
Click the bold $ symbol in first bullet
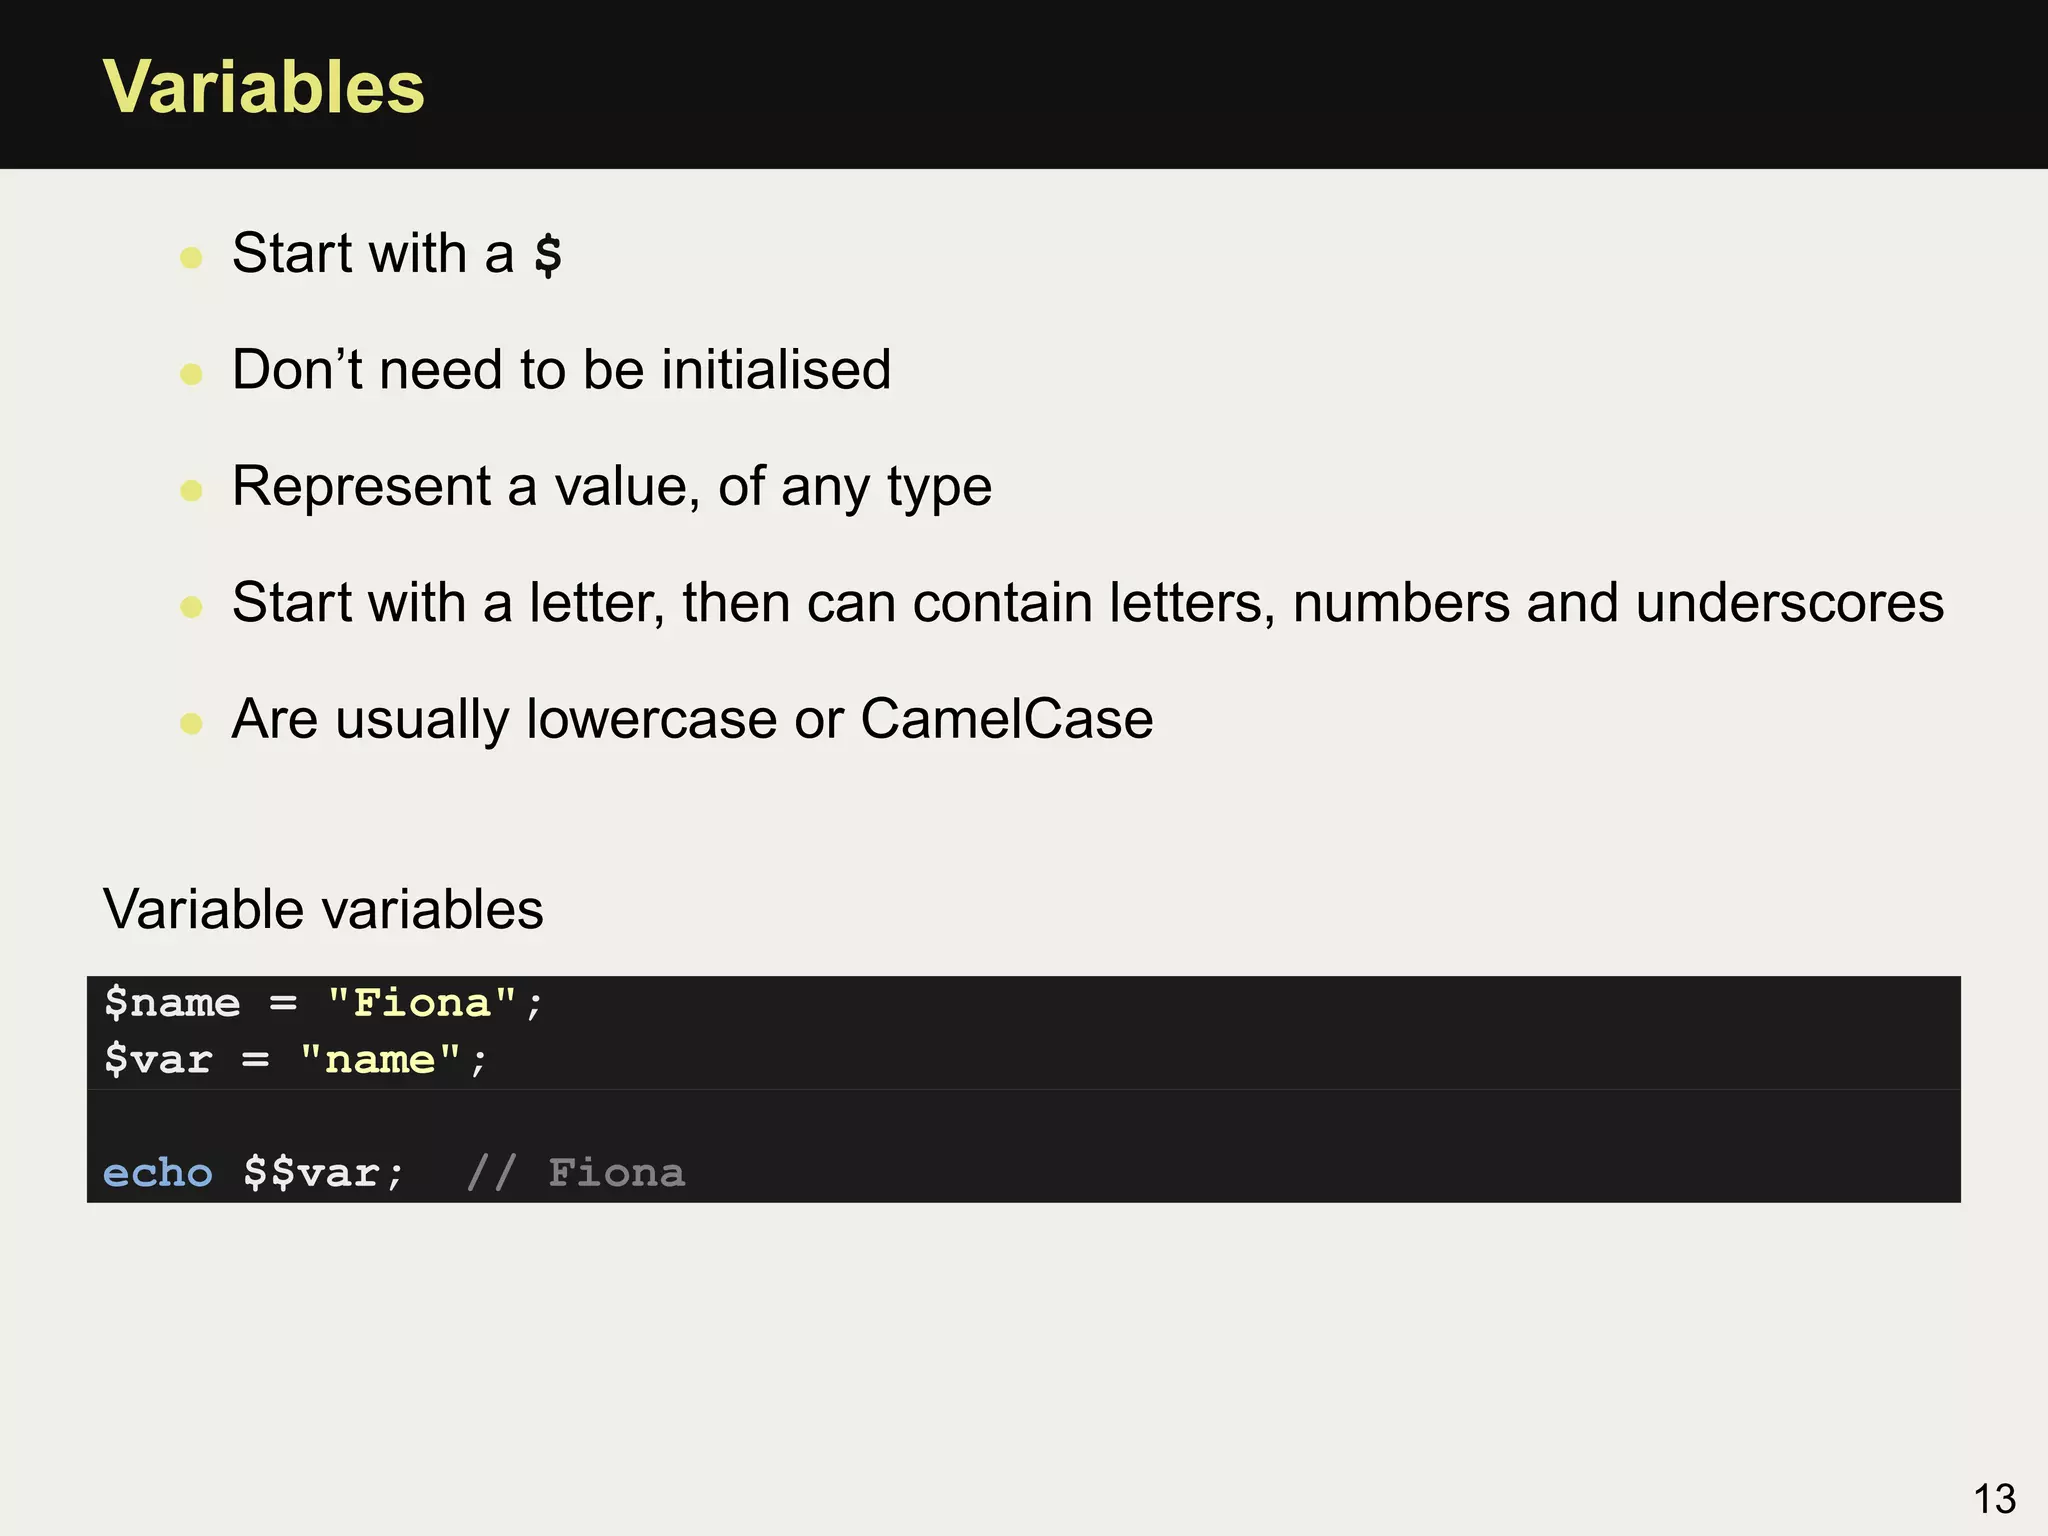coord(548,254)
